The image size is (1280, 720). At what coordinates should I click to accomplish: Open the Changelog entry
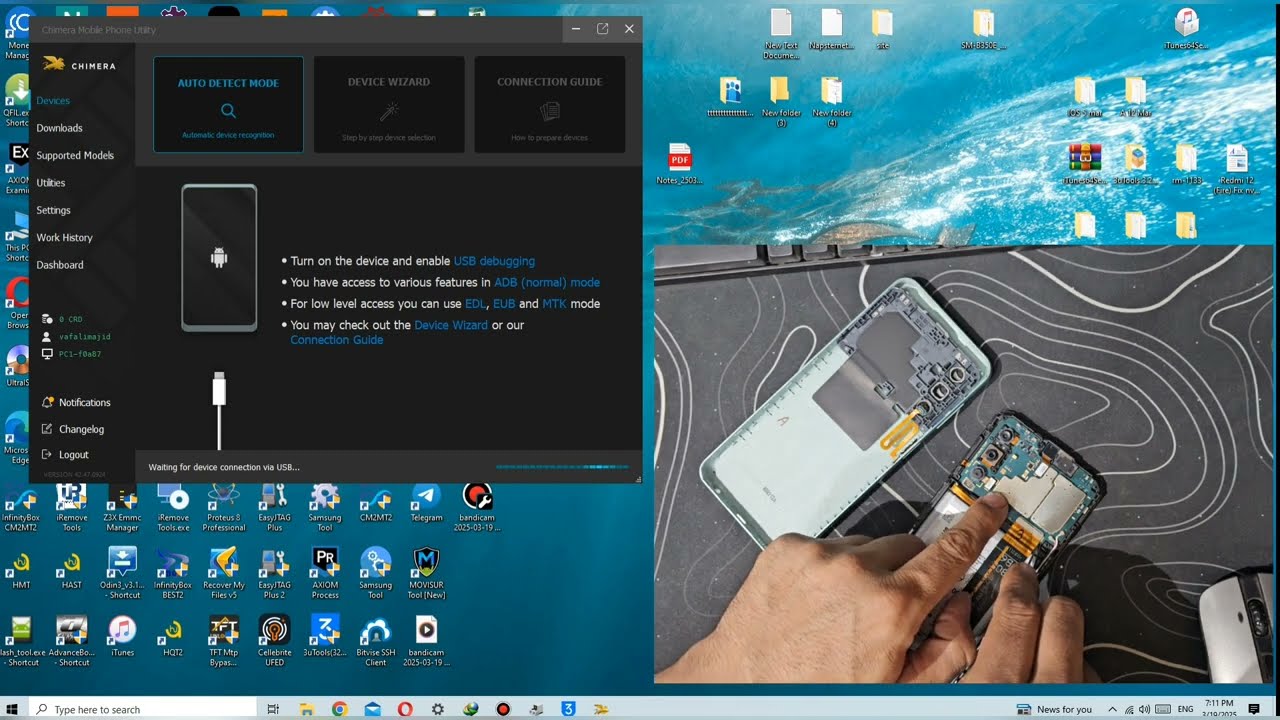(x=73, y=429)
